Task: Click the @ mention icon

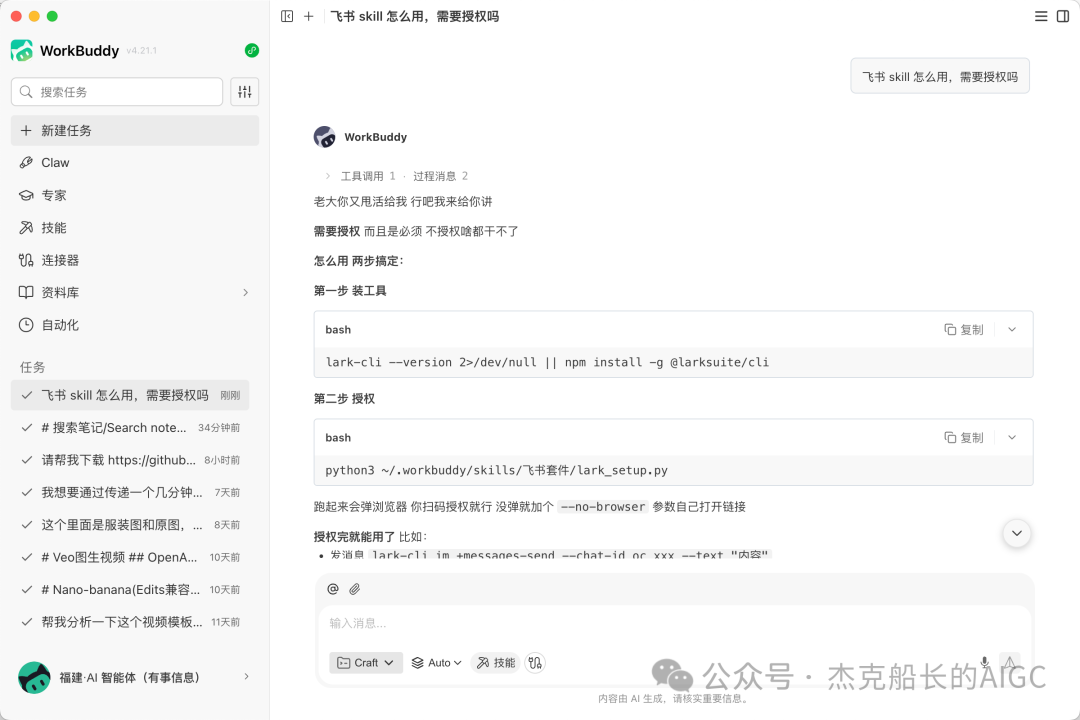Action: (333, 588)
